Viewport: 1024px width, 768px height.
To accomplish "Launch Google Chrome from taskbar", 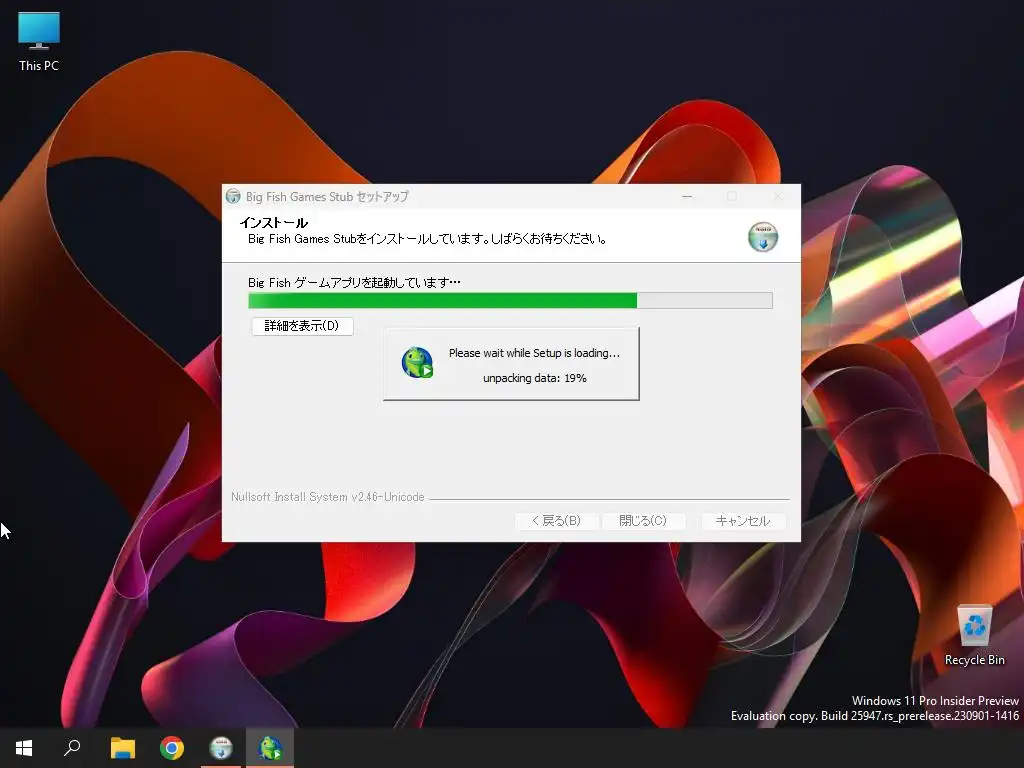I will tap(172, 748).
